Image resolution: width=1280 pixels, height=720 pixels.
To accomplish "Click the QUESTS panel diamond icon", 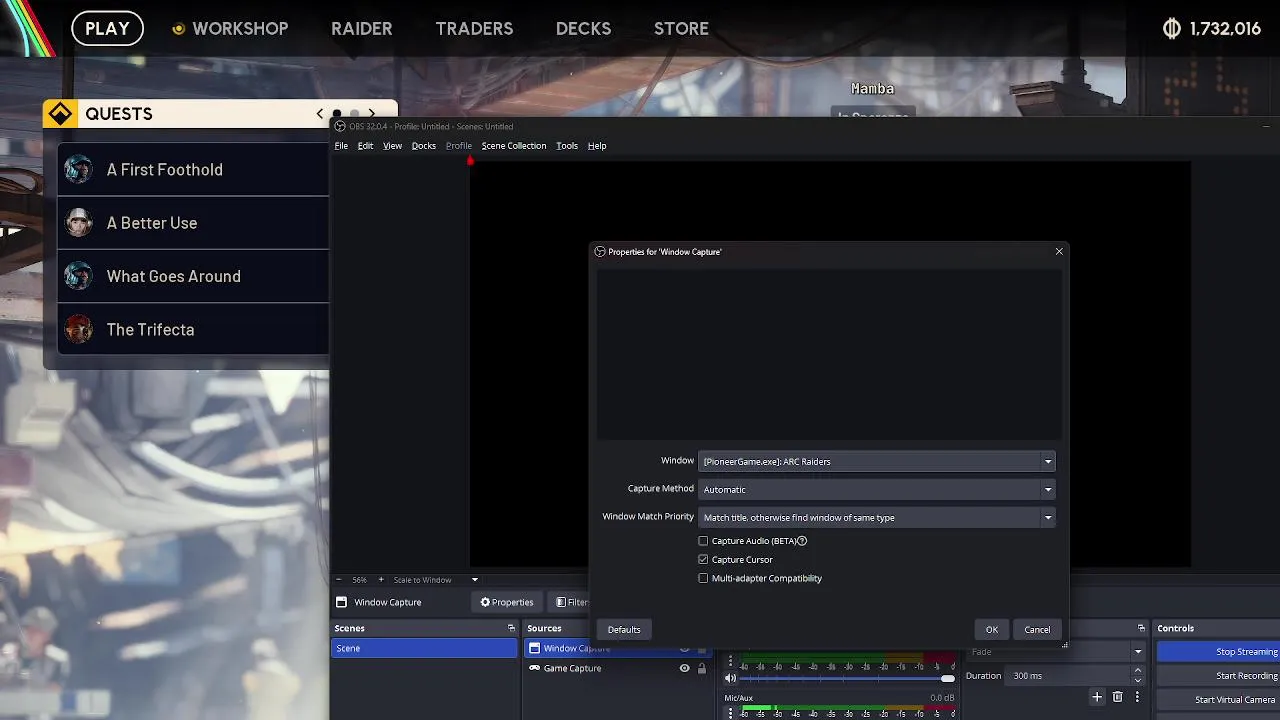I will [60, 114].
